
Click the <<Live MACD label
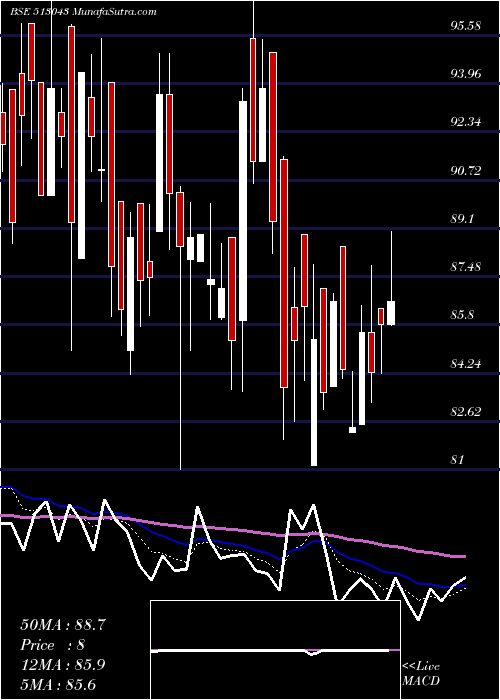tap(421, 674)
